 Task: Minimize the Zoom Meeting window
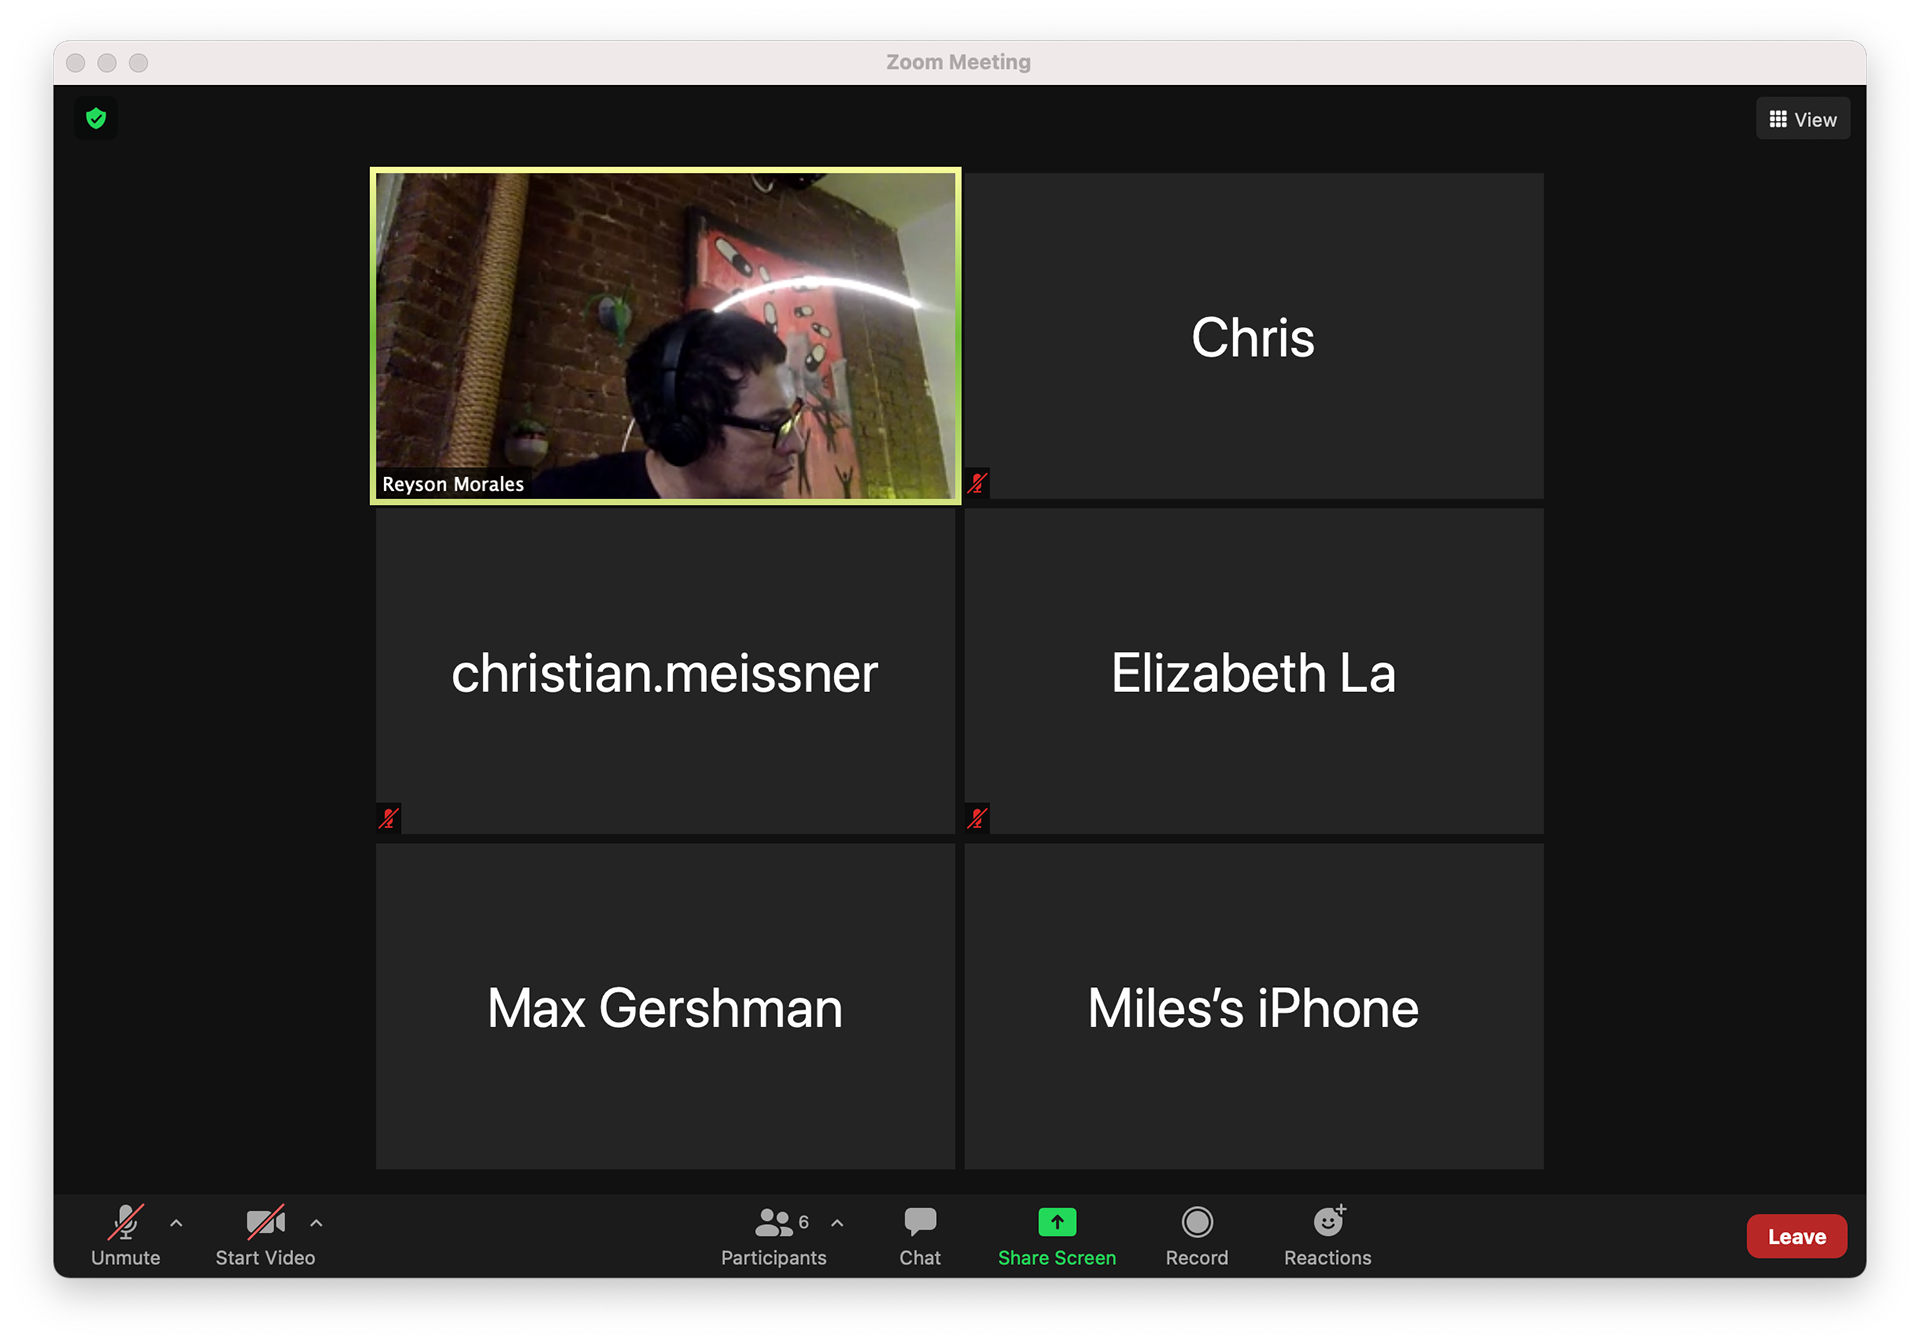[x=107, y=63]
